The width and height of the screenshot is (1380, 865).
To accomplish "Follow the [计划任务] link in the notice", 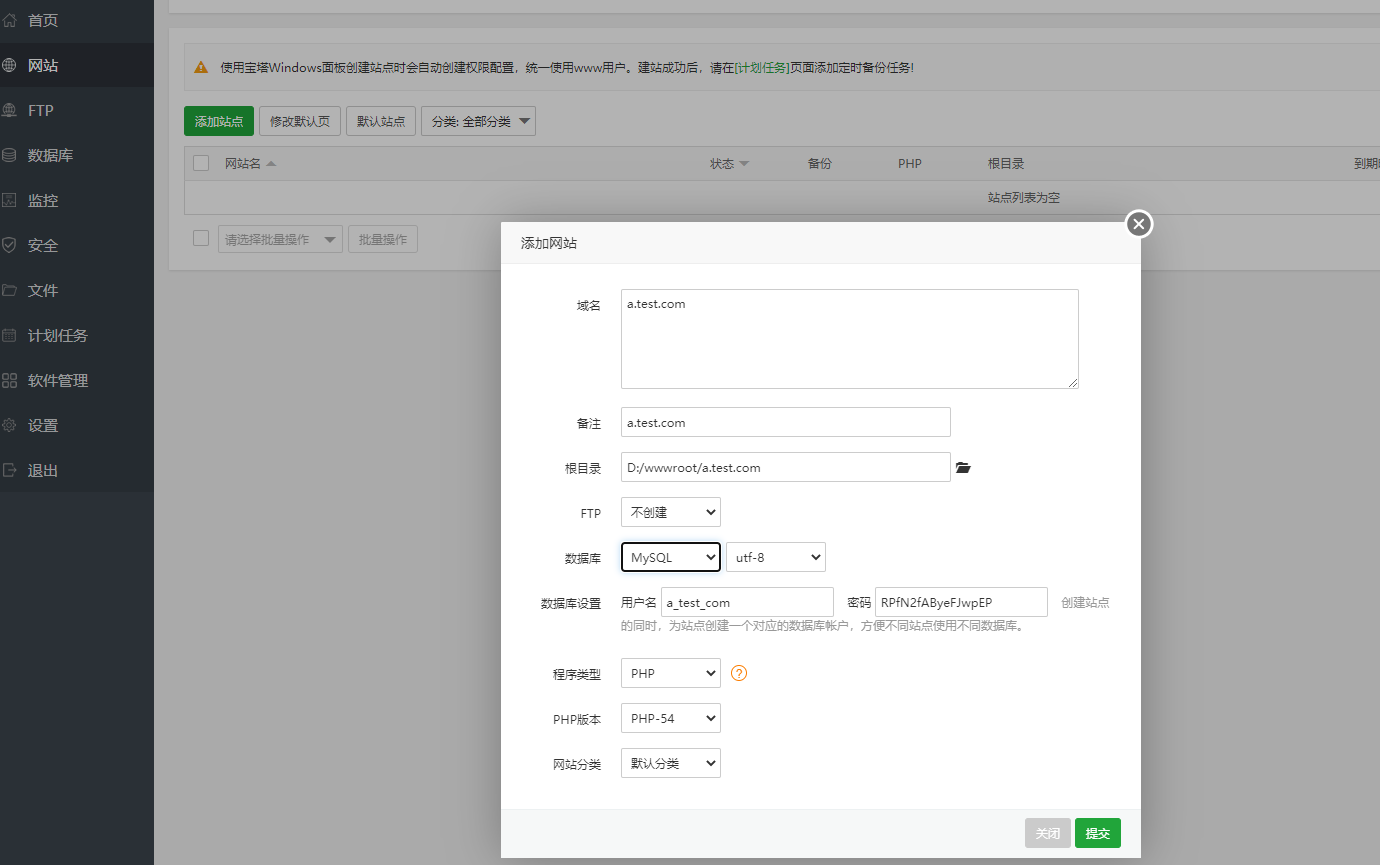I will pyautogui.click(x=762, y=67).
